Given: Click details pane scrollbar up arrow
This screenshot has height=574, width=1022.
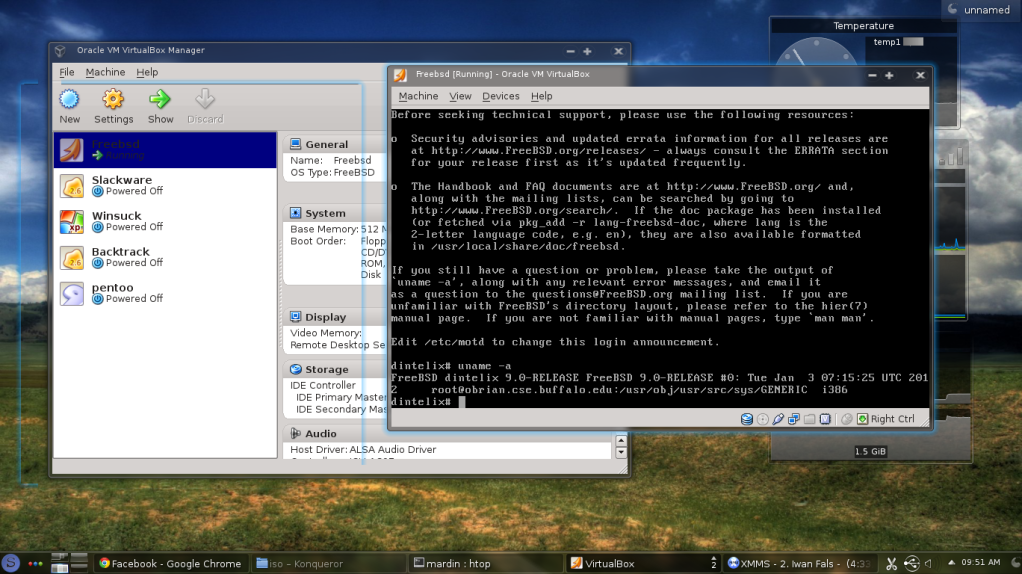Looking at the screenshot, I should point(620,441).
